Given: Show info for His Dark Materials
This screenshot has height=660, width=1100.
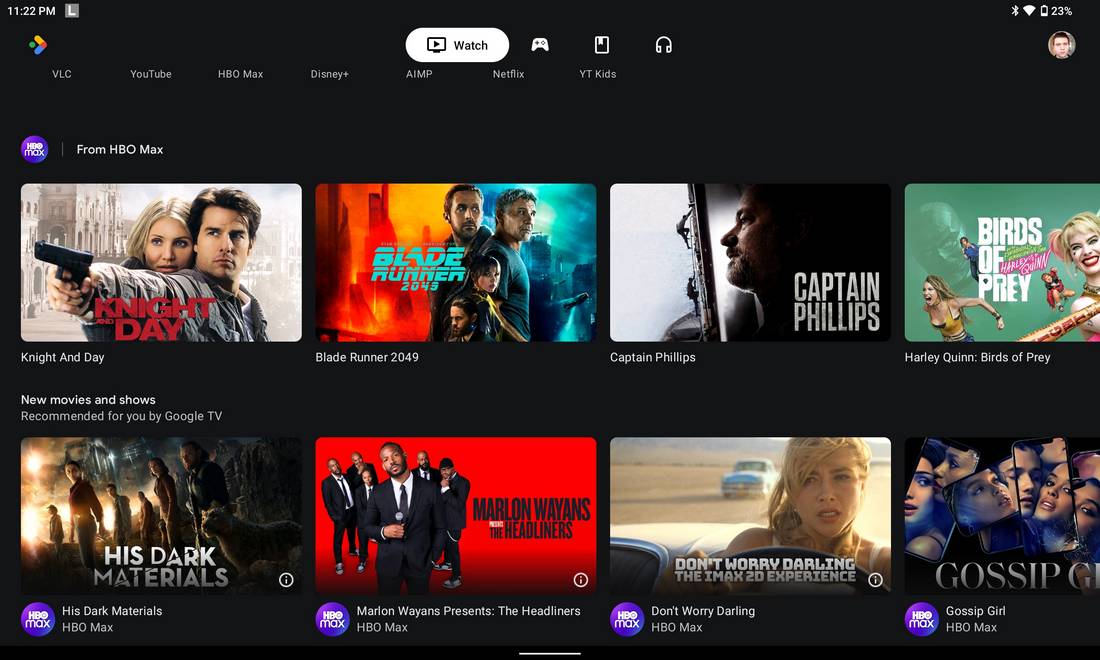Looking at the screenshot, I should (286, 580).
